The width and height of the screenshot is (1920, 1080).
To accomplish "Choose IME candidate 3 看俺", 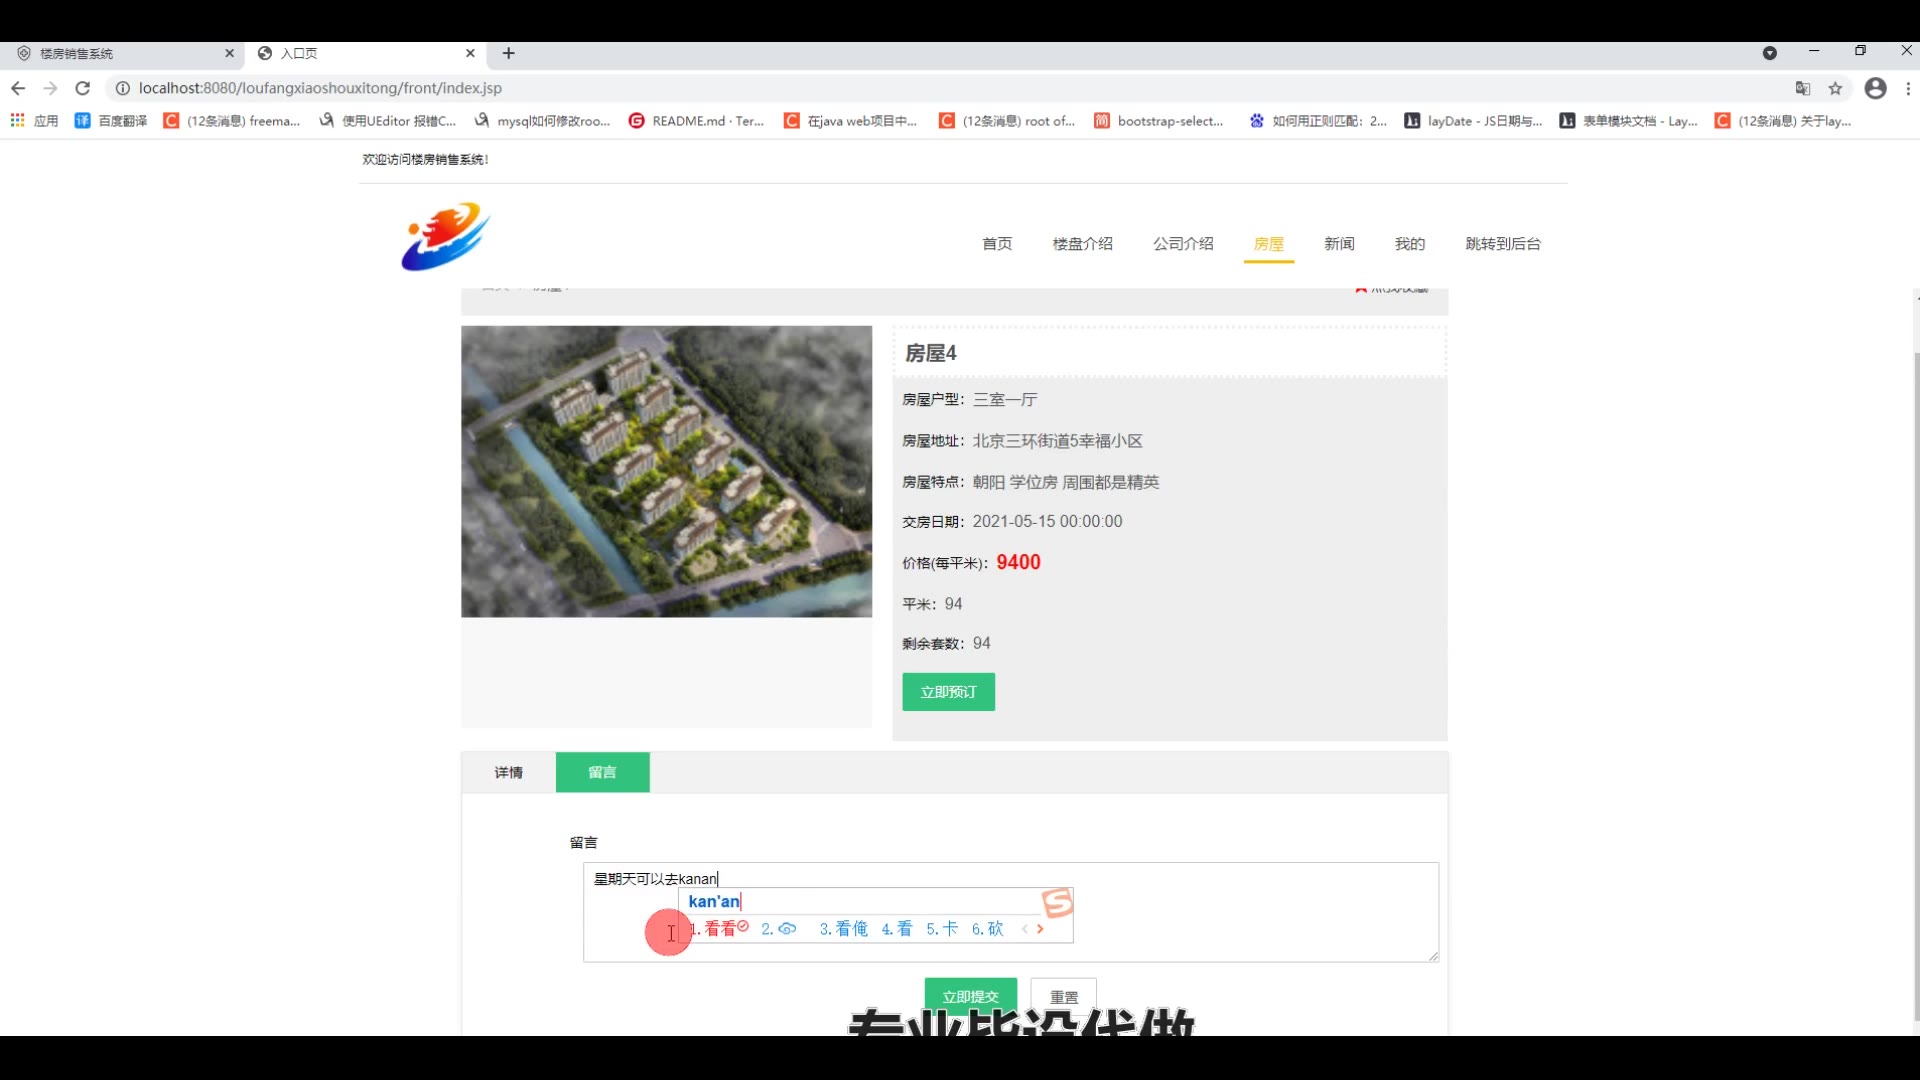I will [x=844, y=929].
